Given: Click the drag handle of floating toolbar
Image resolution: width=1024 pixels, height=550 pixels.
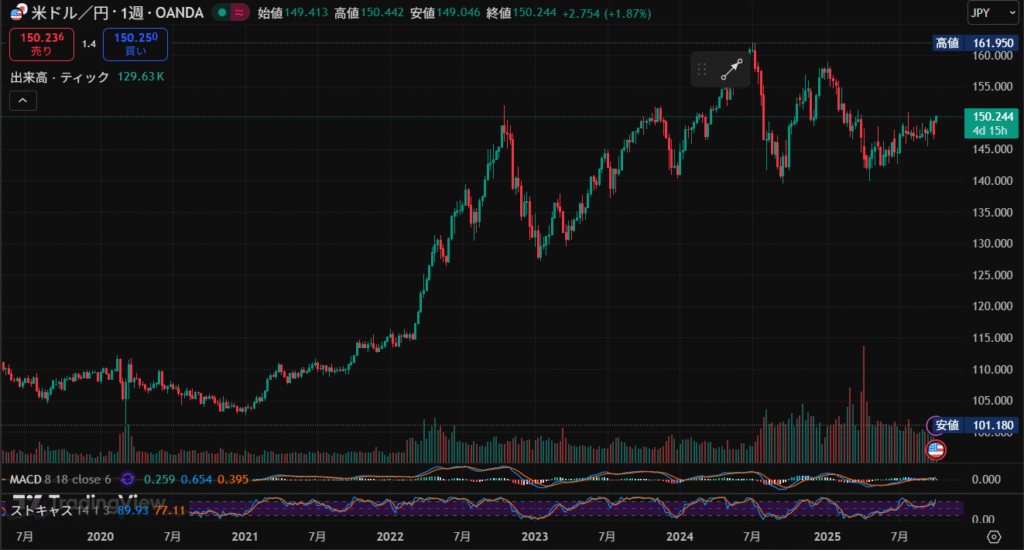Looking at the screenshot, I should (x=702, y=70).
